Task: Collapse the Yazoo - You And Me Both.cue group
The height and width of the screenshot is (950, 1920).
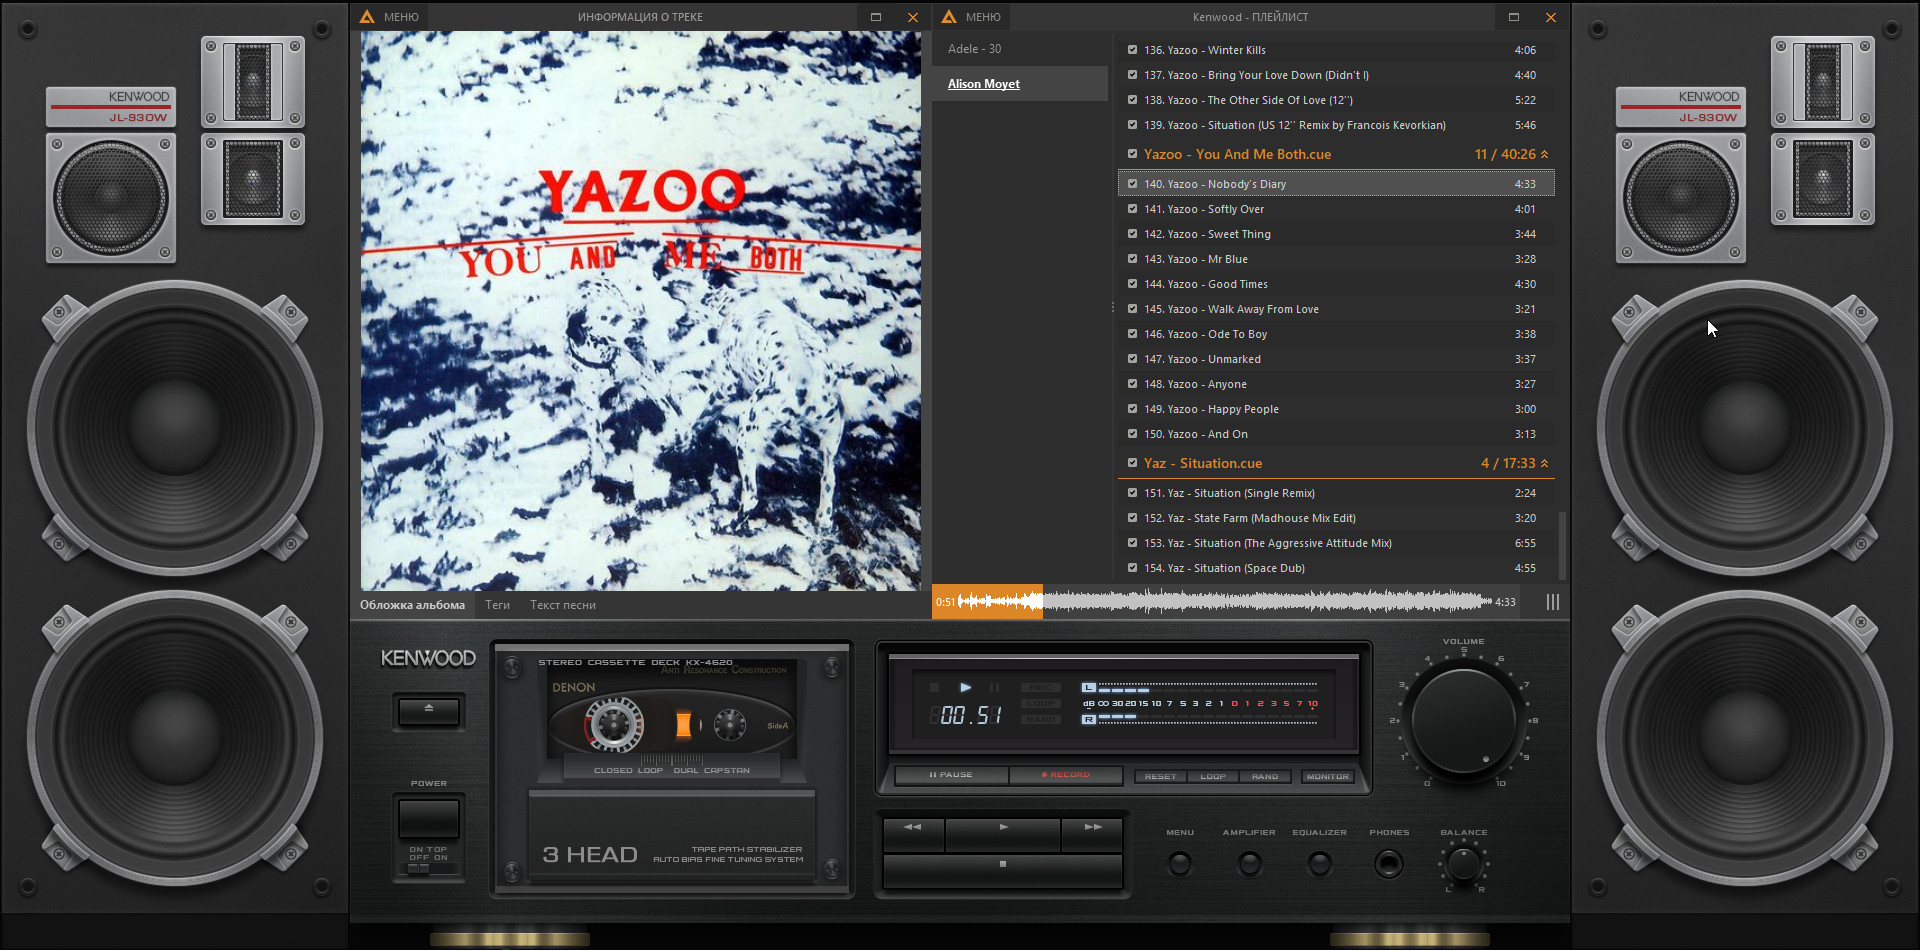Action: tap(1545, 154)
